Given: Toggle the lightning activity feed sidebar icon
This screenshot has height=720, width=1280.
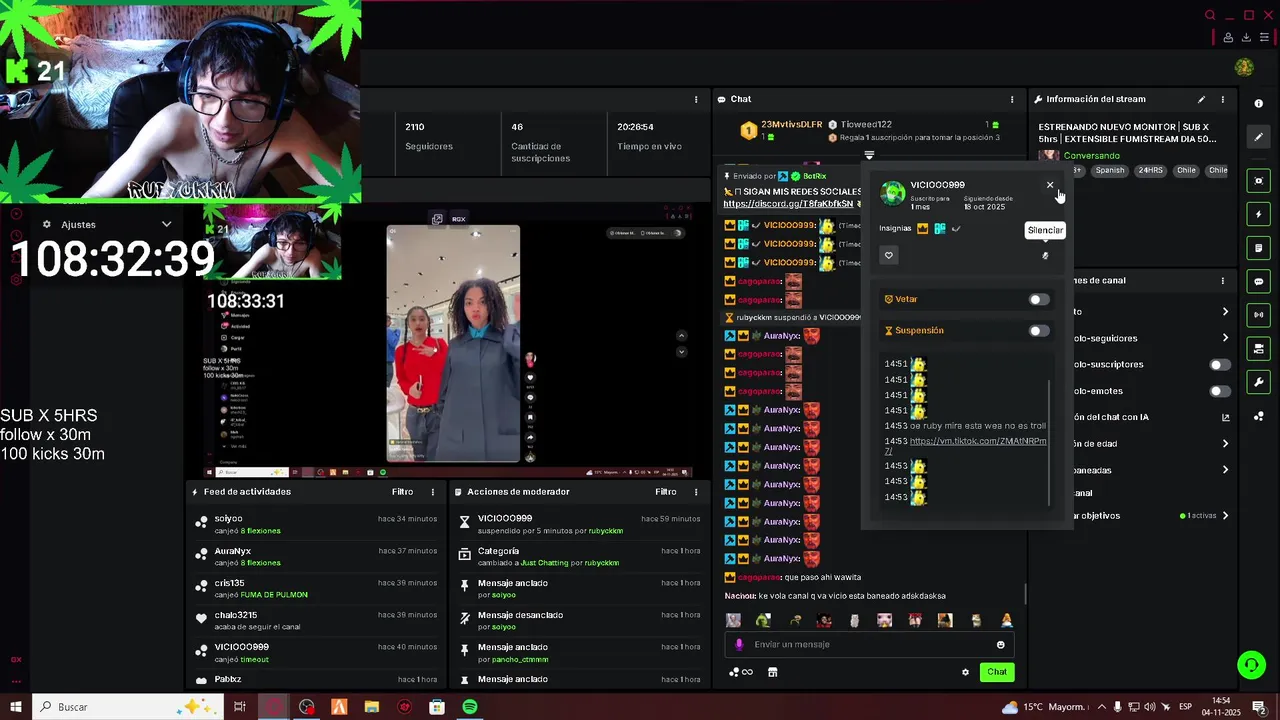Looking at the screenshot, I should (x=1259, y=215).
